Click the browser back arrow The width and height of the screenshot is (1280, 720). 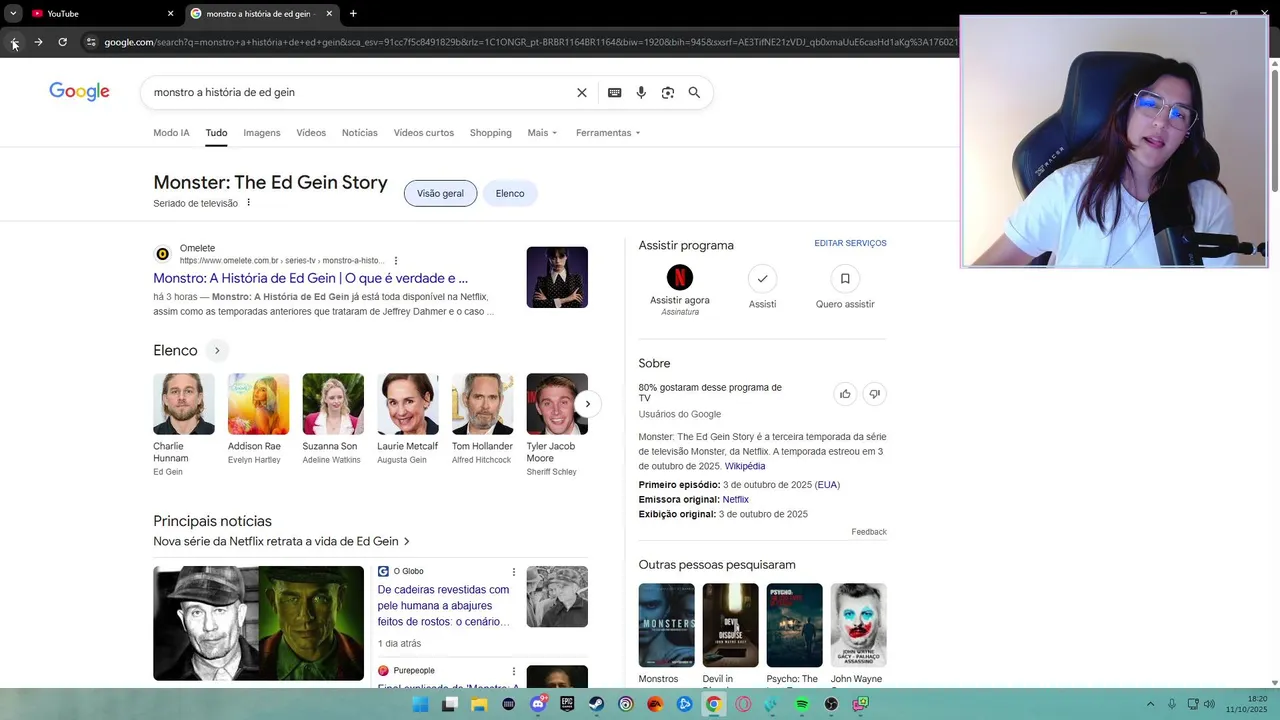coord(14,42)
